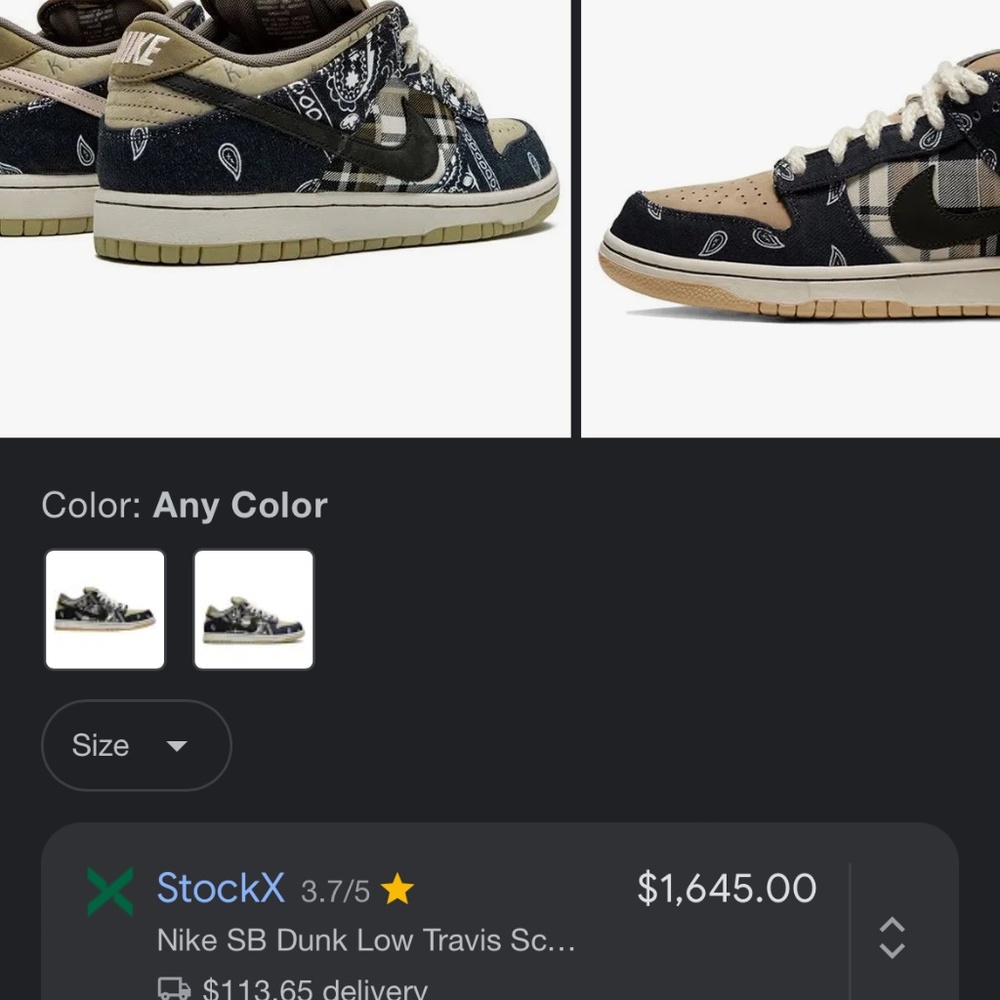
Task: Click the downward chevron next to the price
Action: [893, 950]
